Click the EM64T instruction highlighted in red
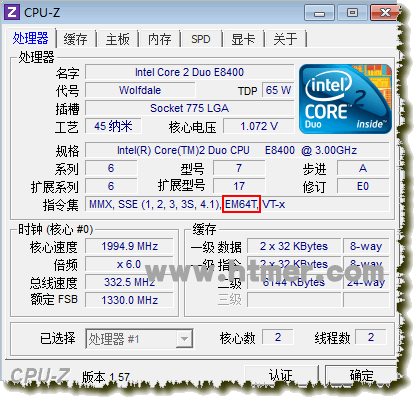The image size is (414, 397). point(241,204)
